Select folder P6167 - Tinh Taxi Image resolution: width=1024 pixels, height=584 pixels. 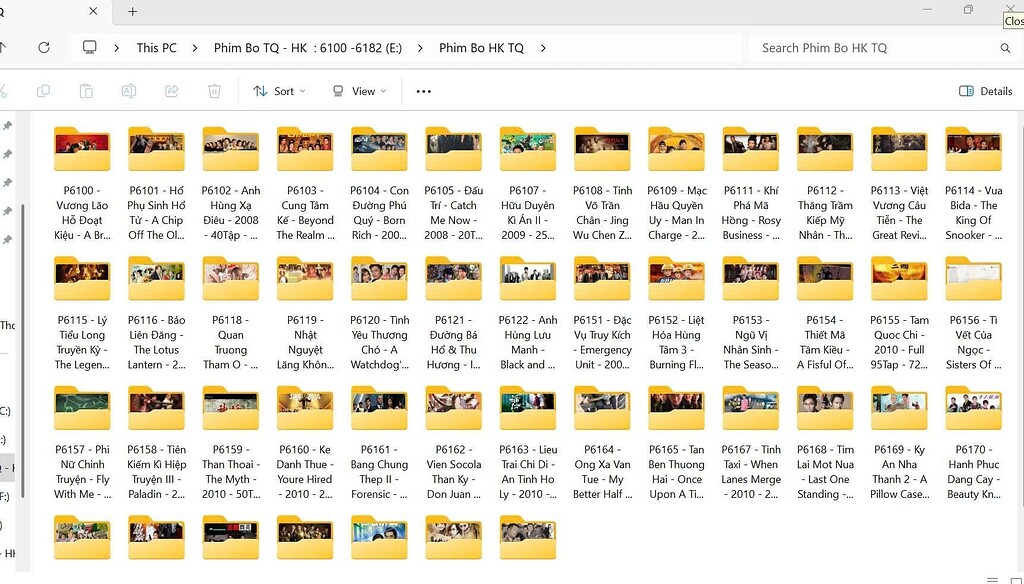pos(751,443)
